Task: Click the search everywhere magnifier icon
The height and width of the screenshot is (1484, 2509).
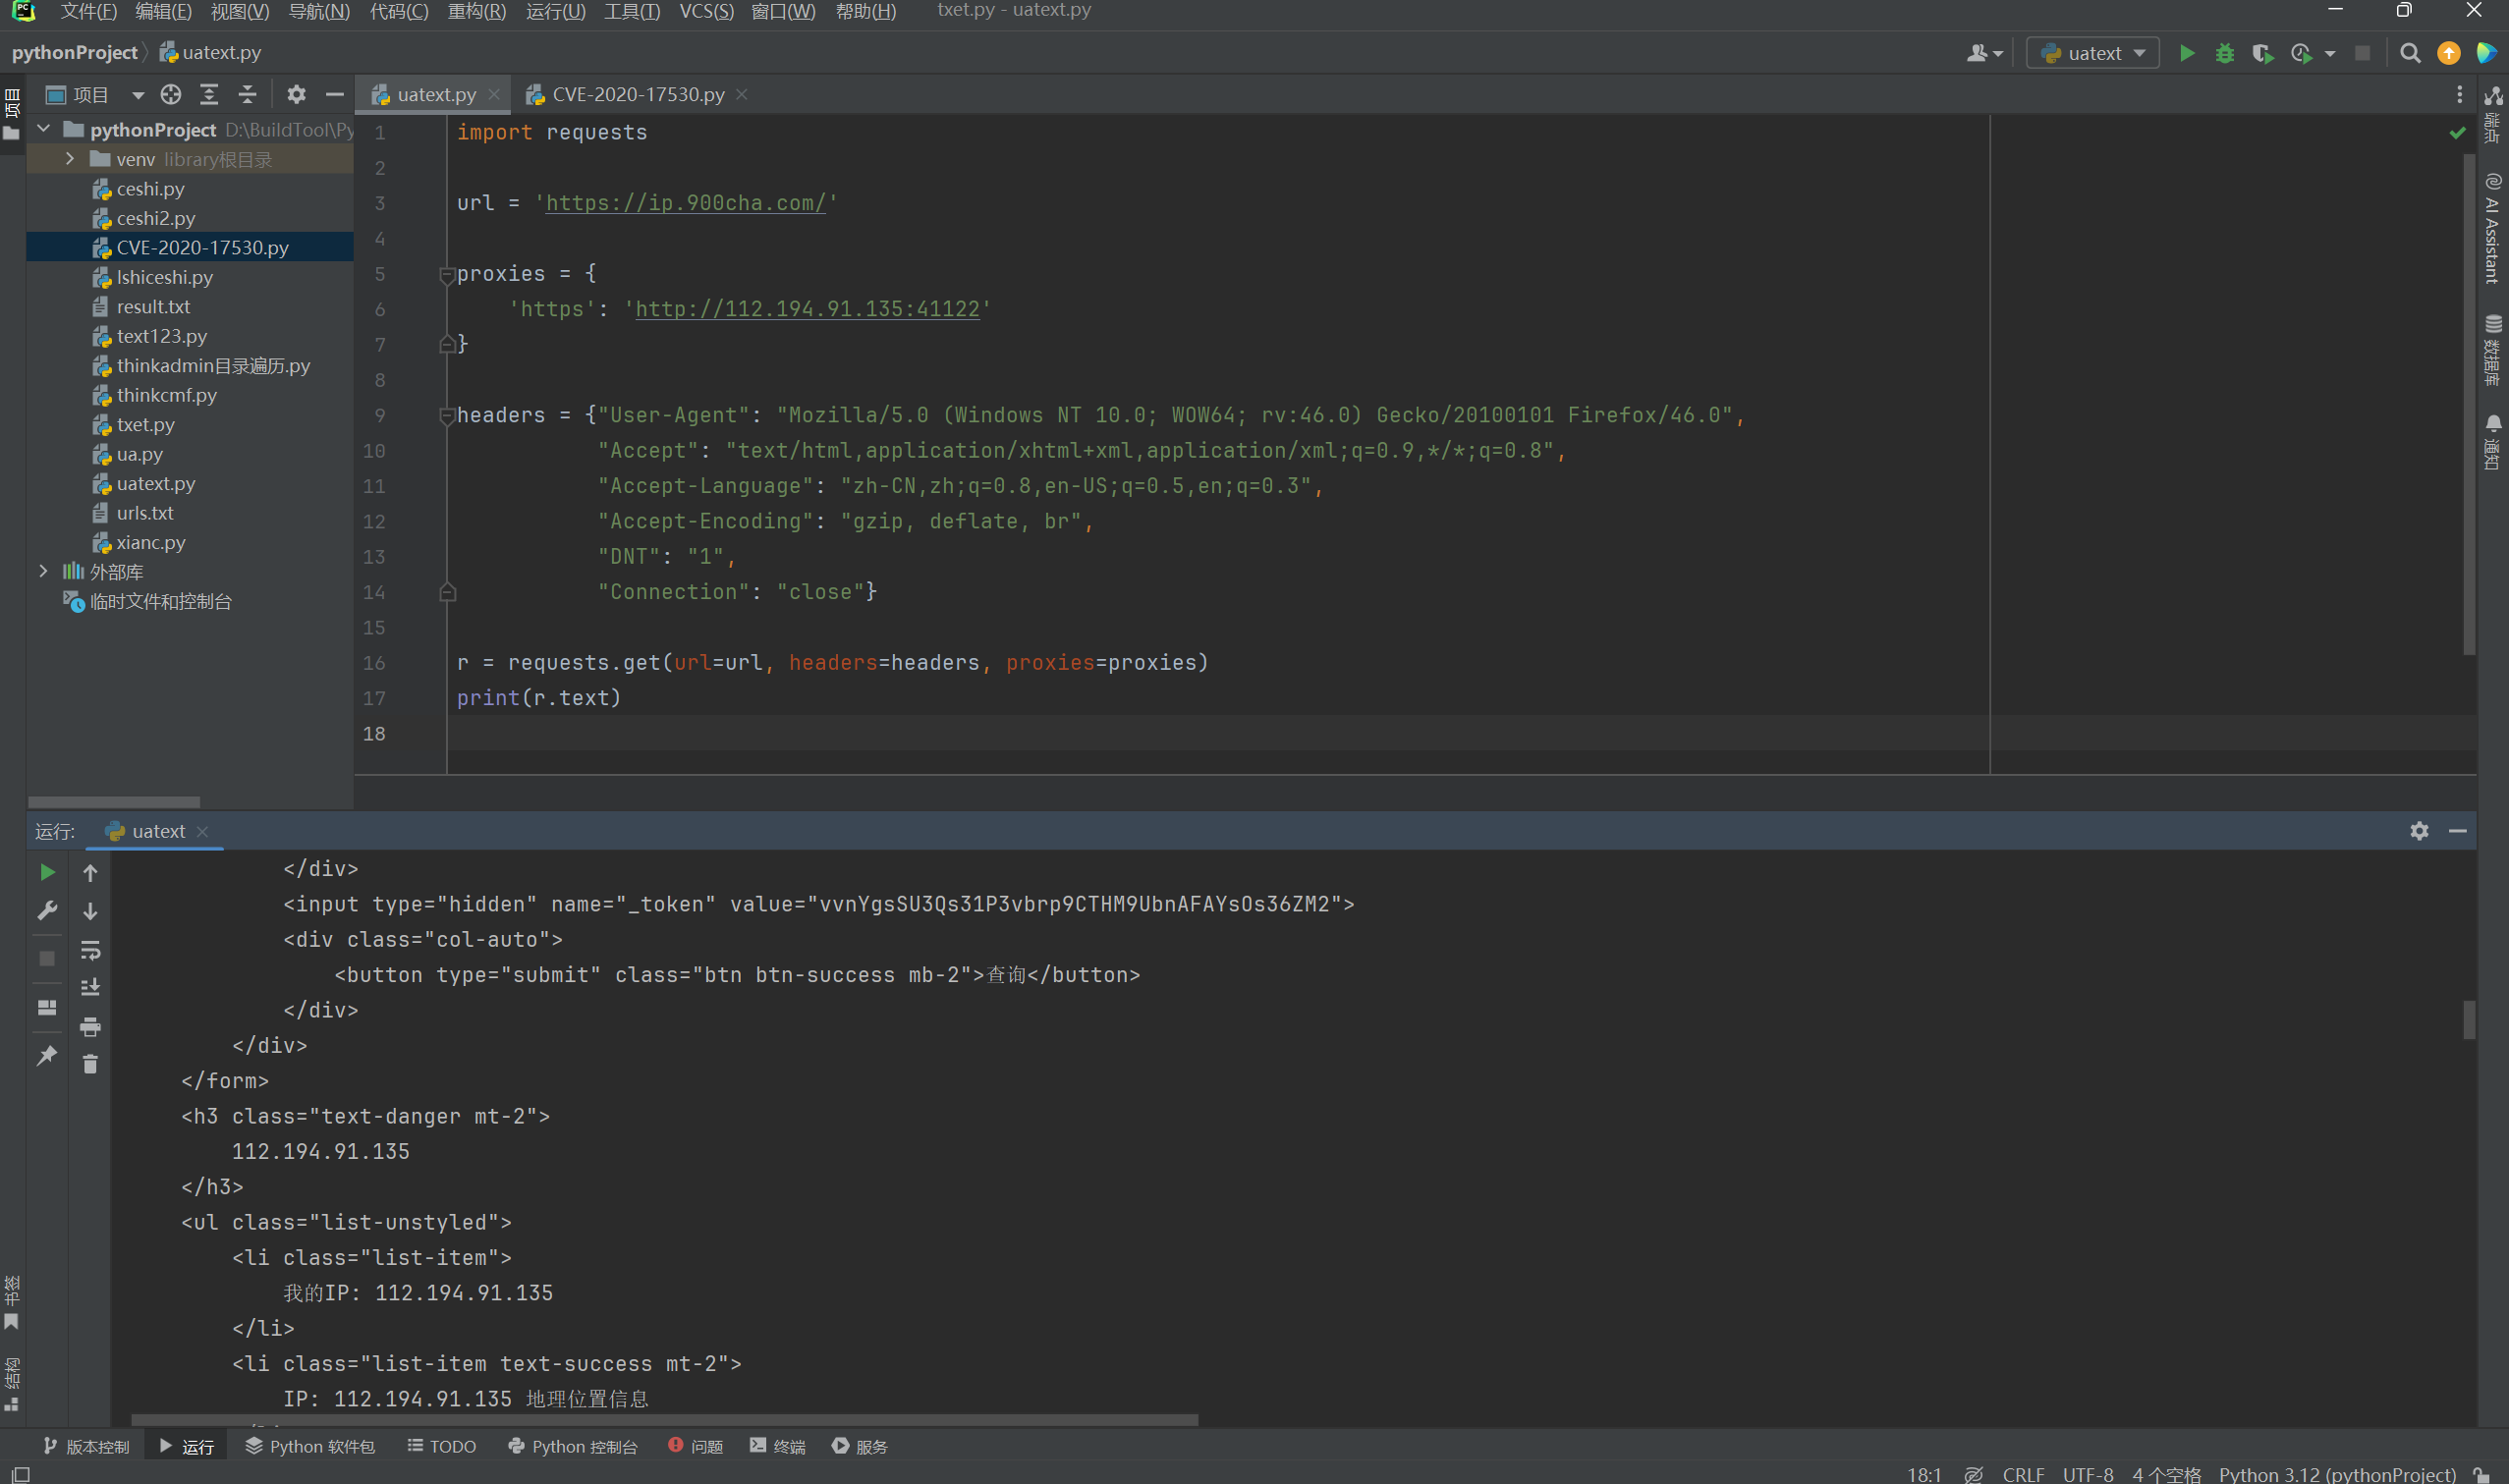Action: click(x=2410, y=53)
